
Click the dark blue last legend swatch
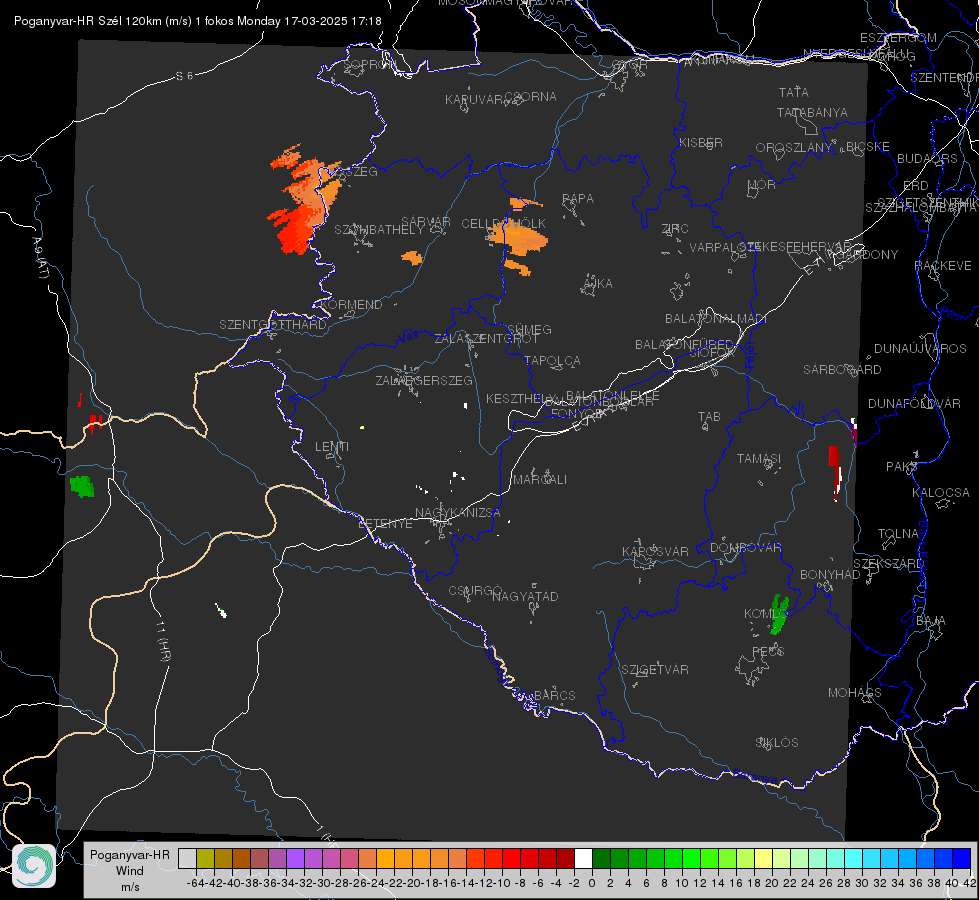pyautogui.click(x=962, y=858)
